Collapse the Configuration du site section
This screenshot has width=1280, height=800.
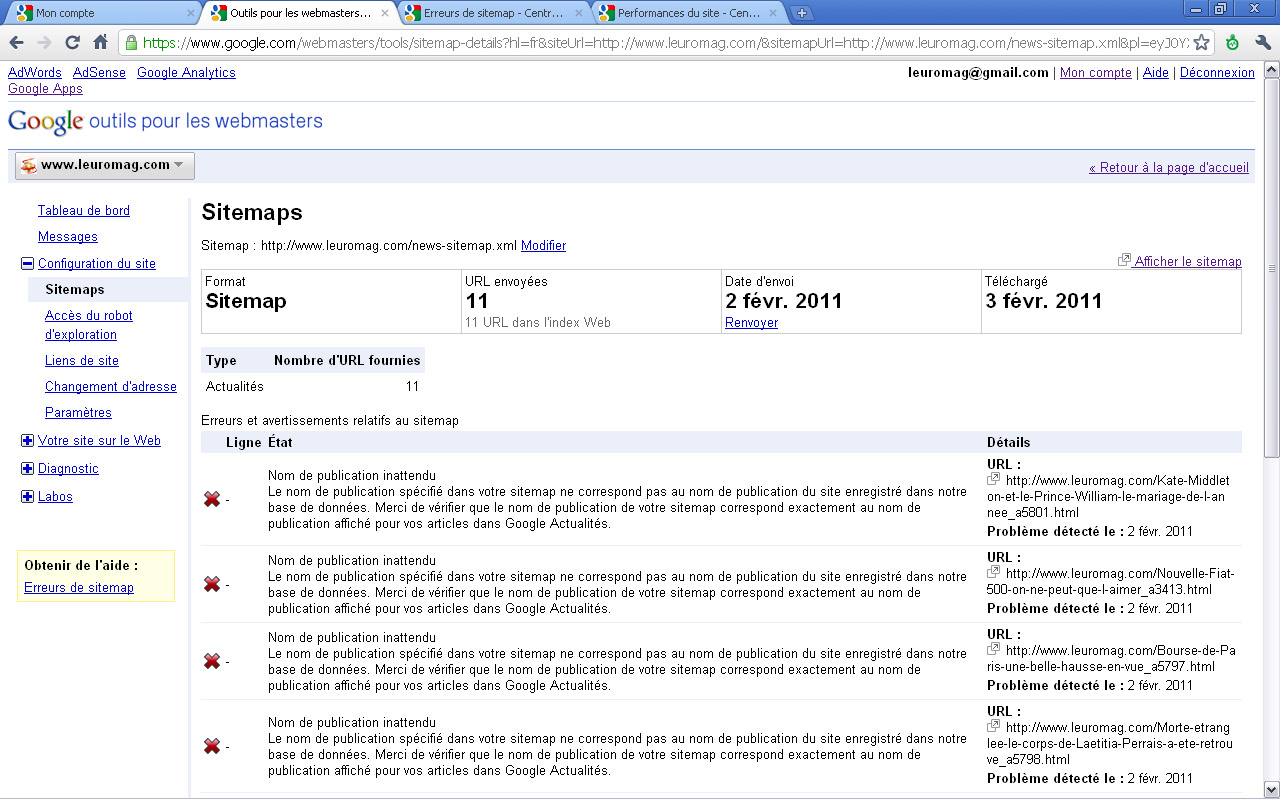pyautogui.click(x=27, y=264)
